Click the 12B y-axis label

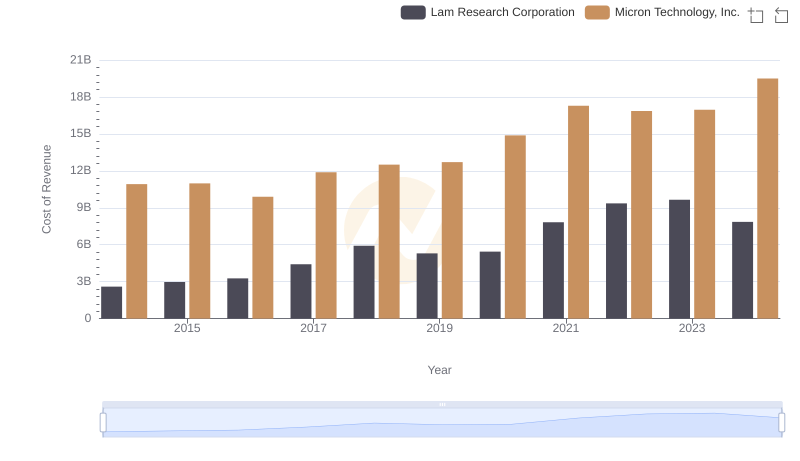tap(81, 170)
